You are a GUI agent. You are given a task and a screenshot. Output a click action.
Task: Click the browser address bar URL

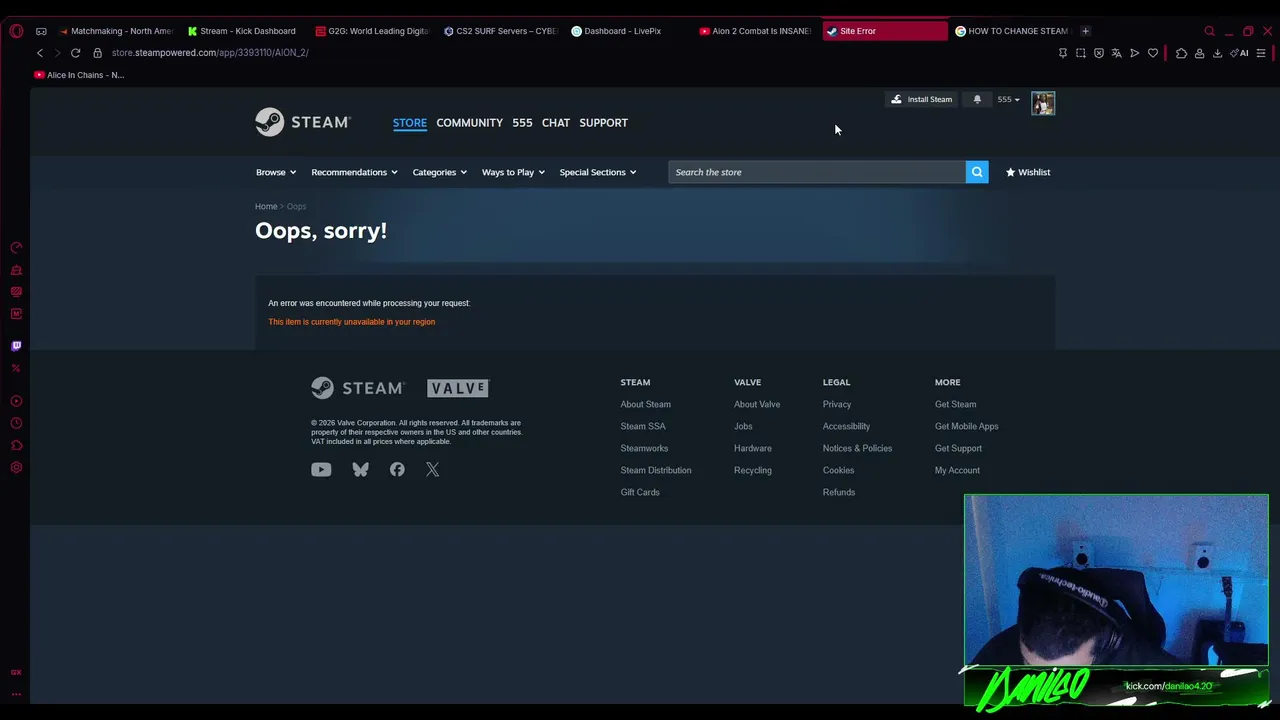point(210,53)
